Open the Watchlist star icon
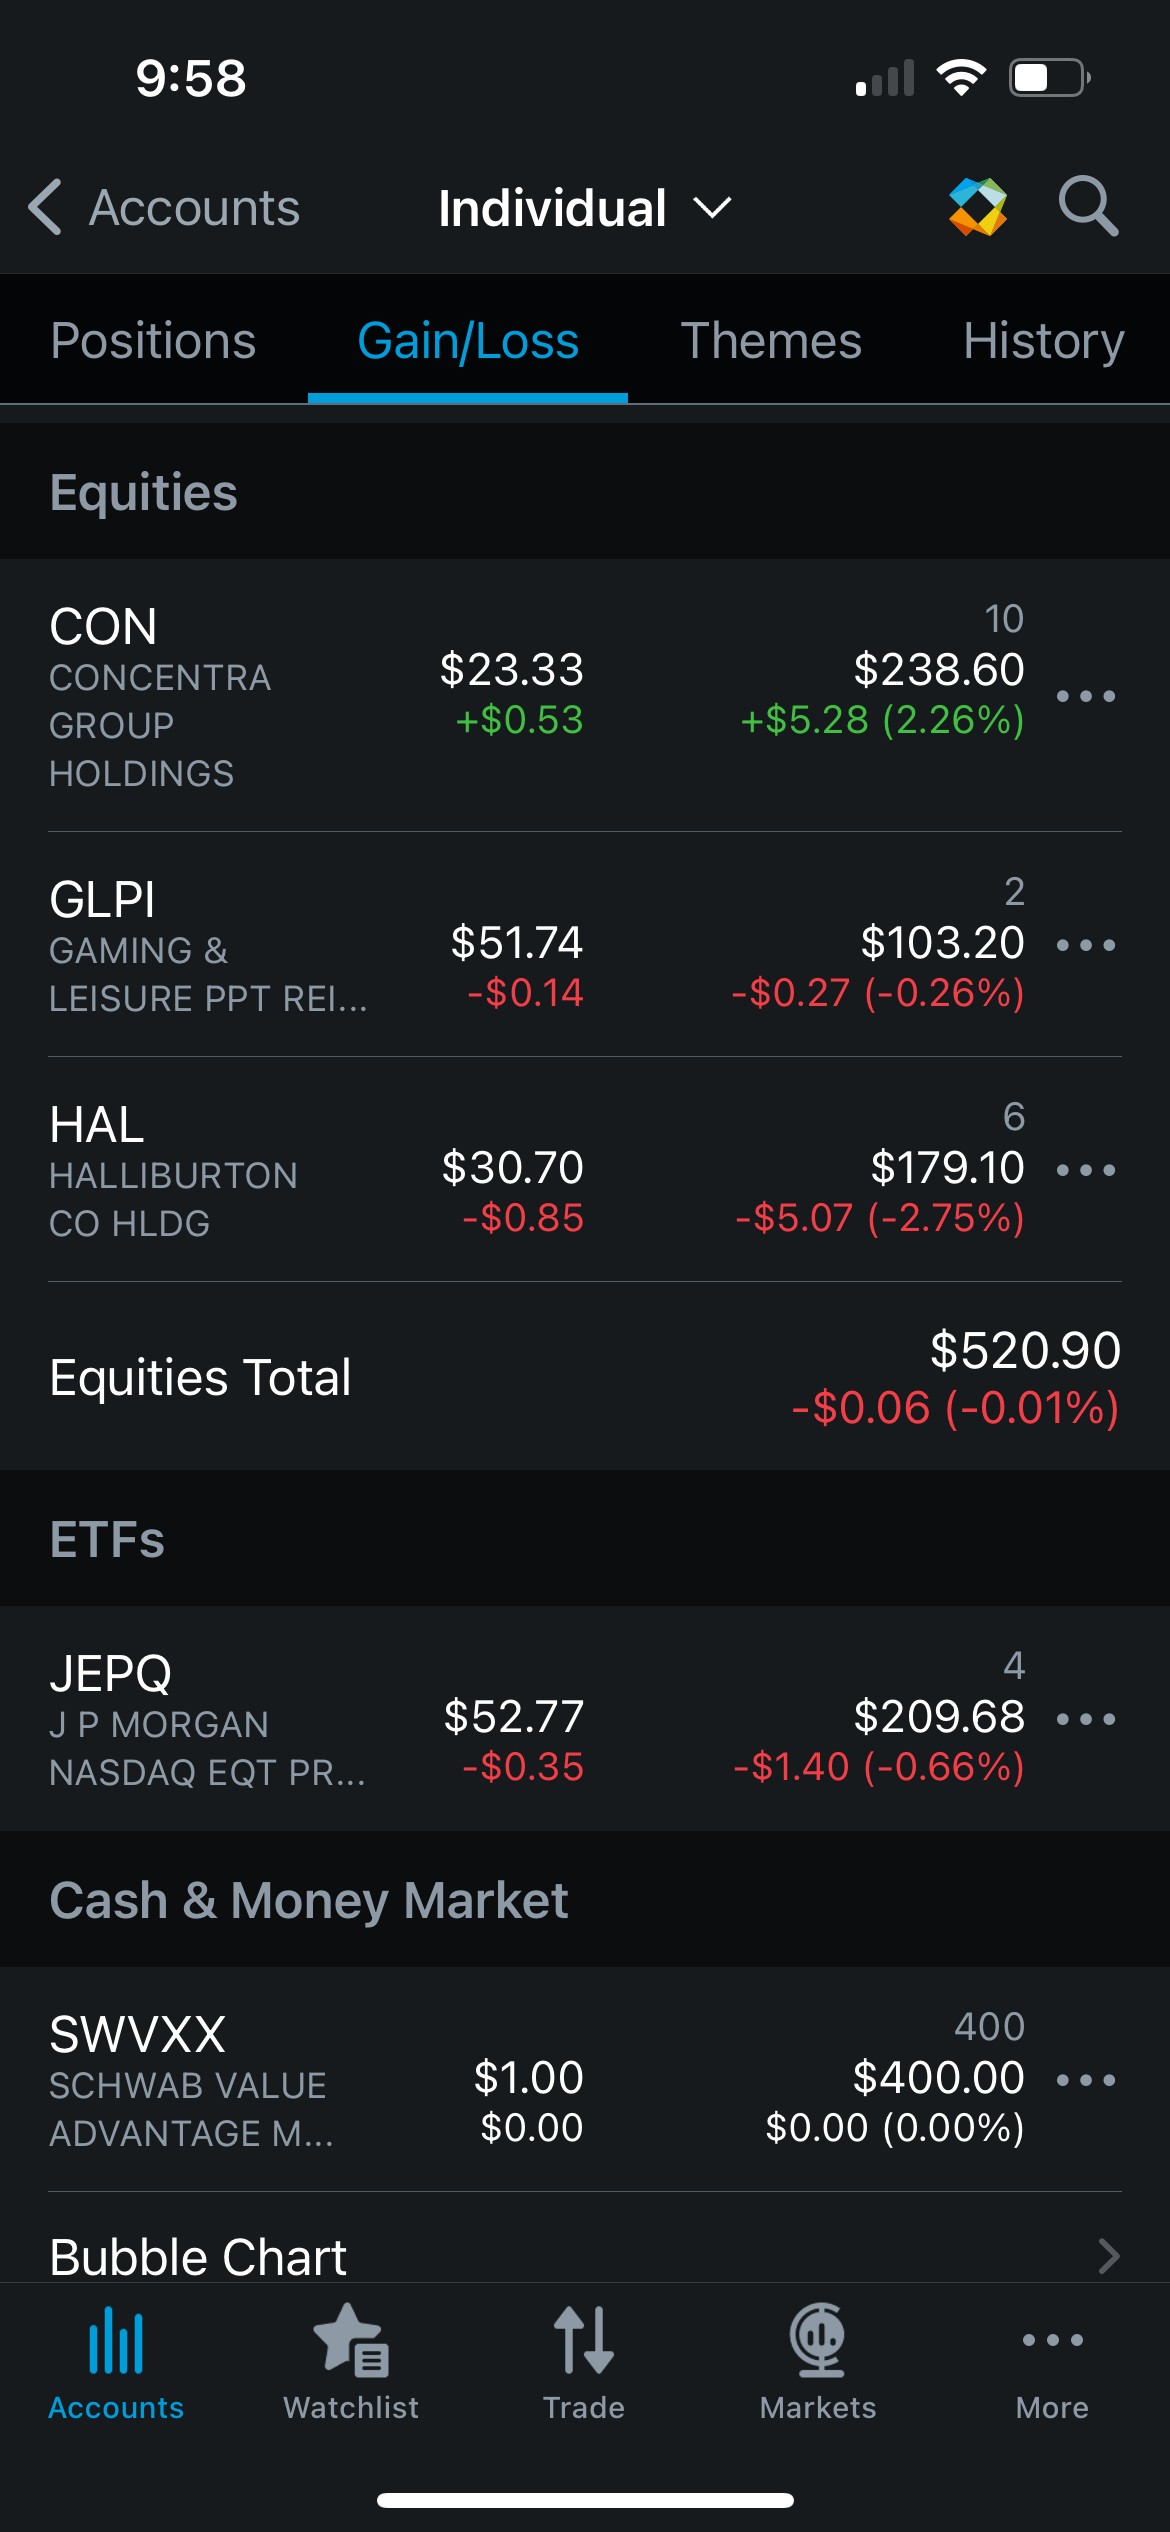 351,2340
